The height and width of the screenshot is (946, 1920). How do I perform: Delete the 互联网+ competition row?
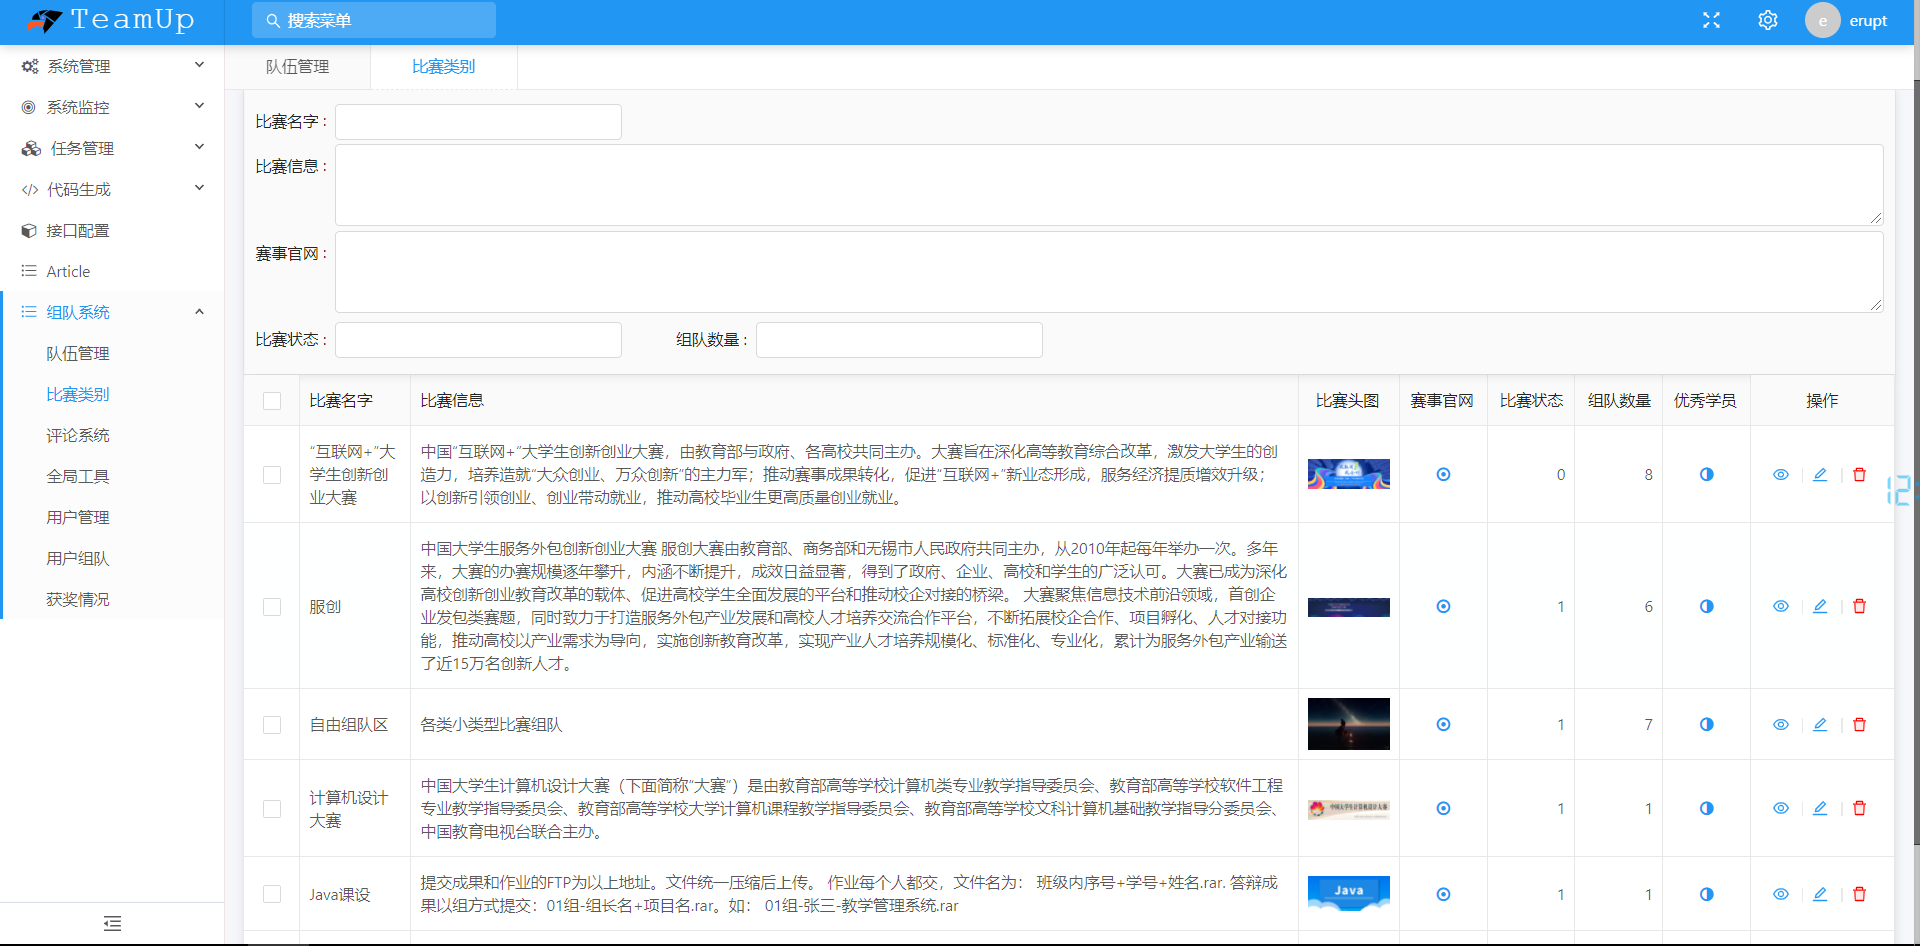(1859, 474)
